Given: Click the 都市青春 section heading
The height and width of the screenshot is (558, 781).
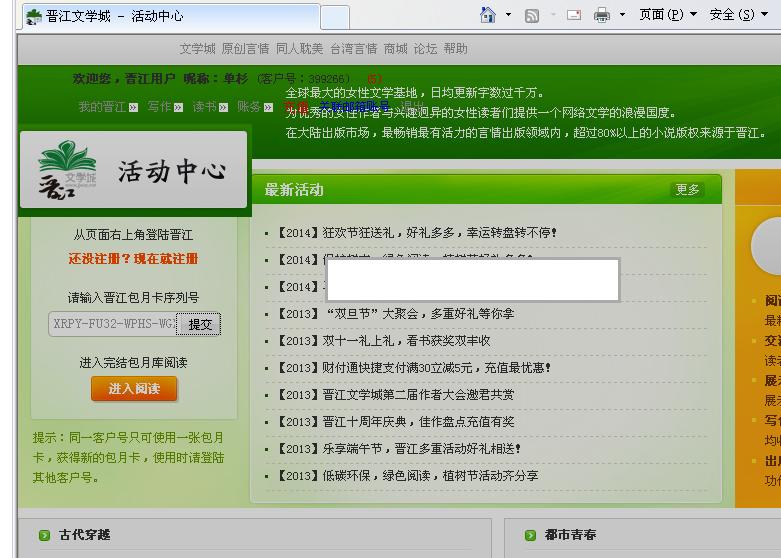Looking at the screenshot, I should point(570,535).
